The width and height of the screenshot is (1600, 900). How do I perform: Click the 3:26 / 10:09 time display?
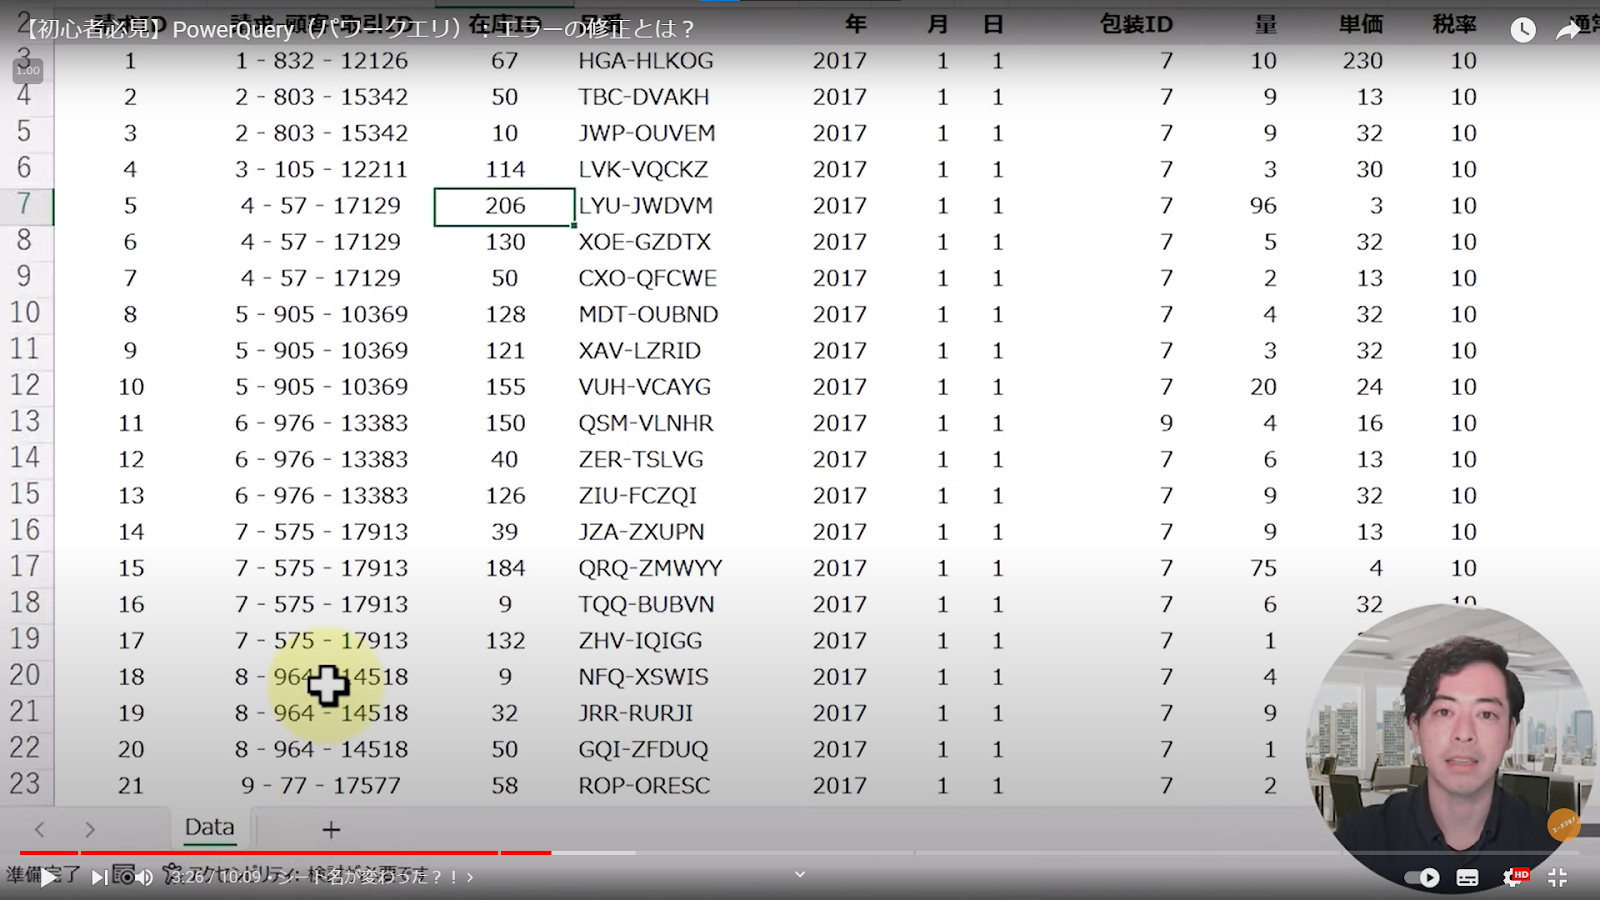coord(216,877)
